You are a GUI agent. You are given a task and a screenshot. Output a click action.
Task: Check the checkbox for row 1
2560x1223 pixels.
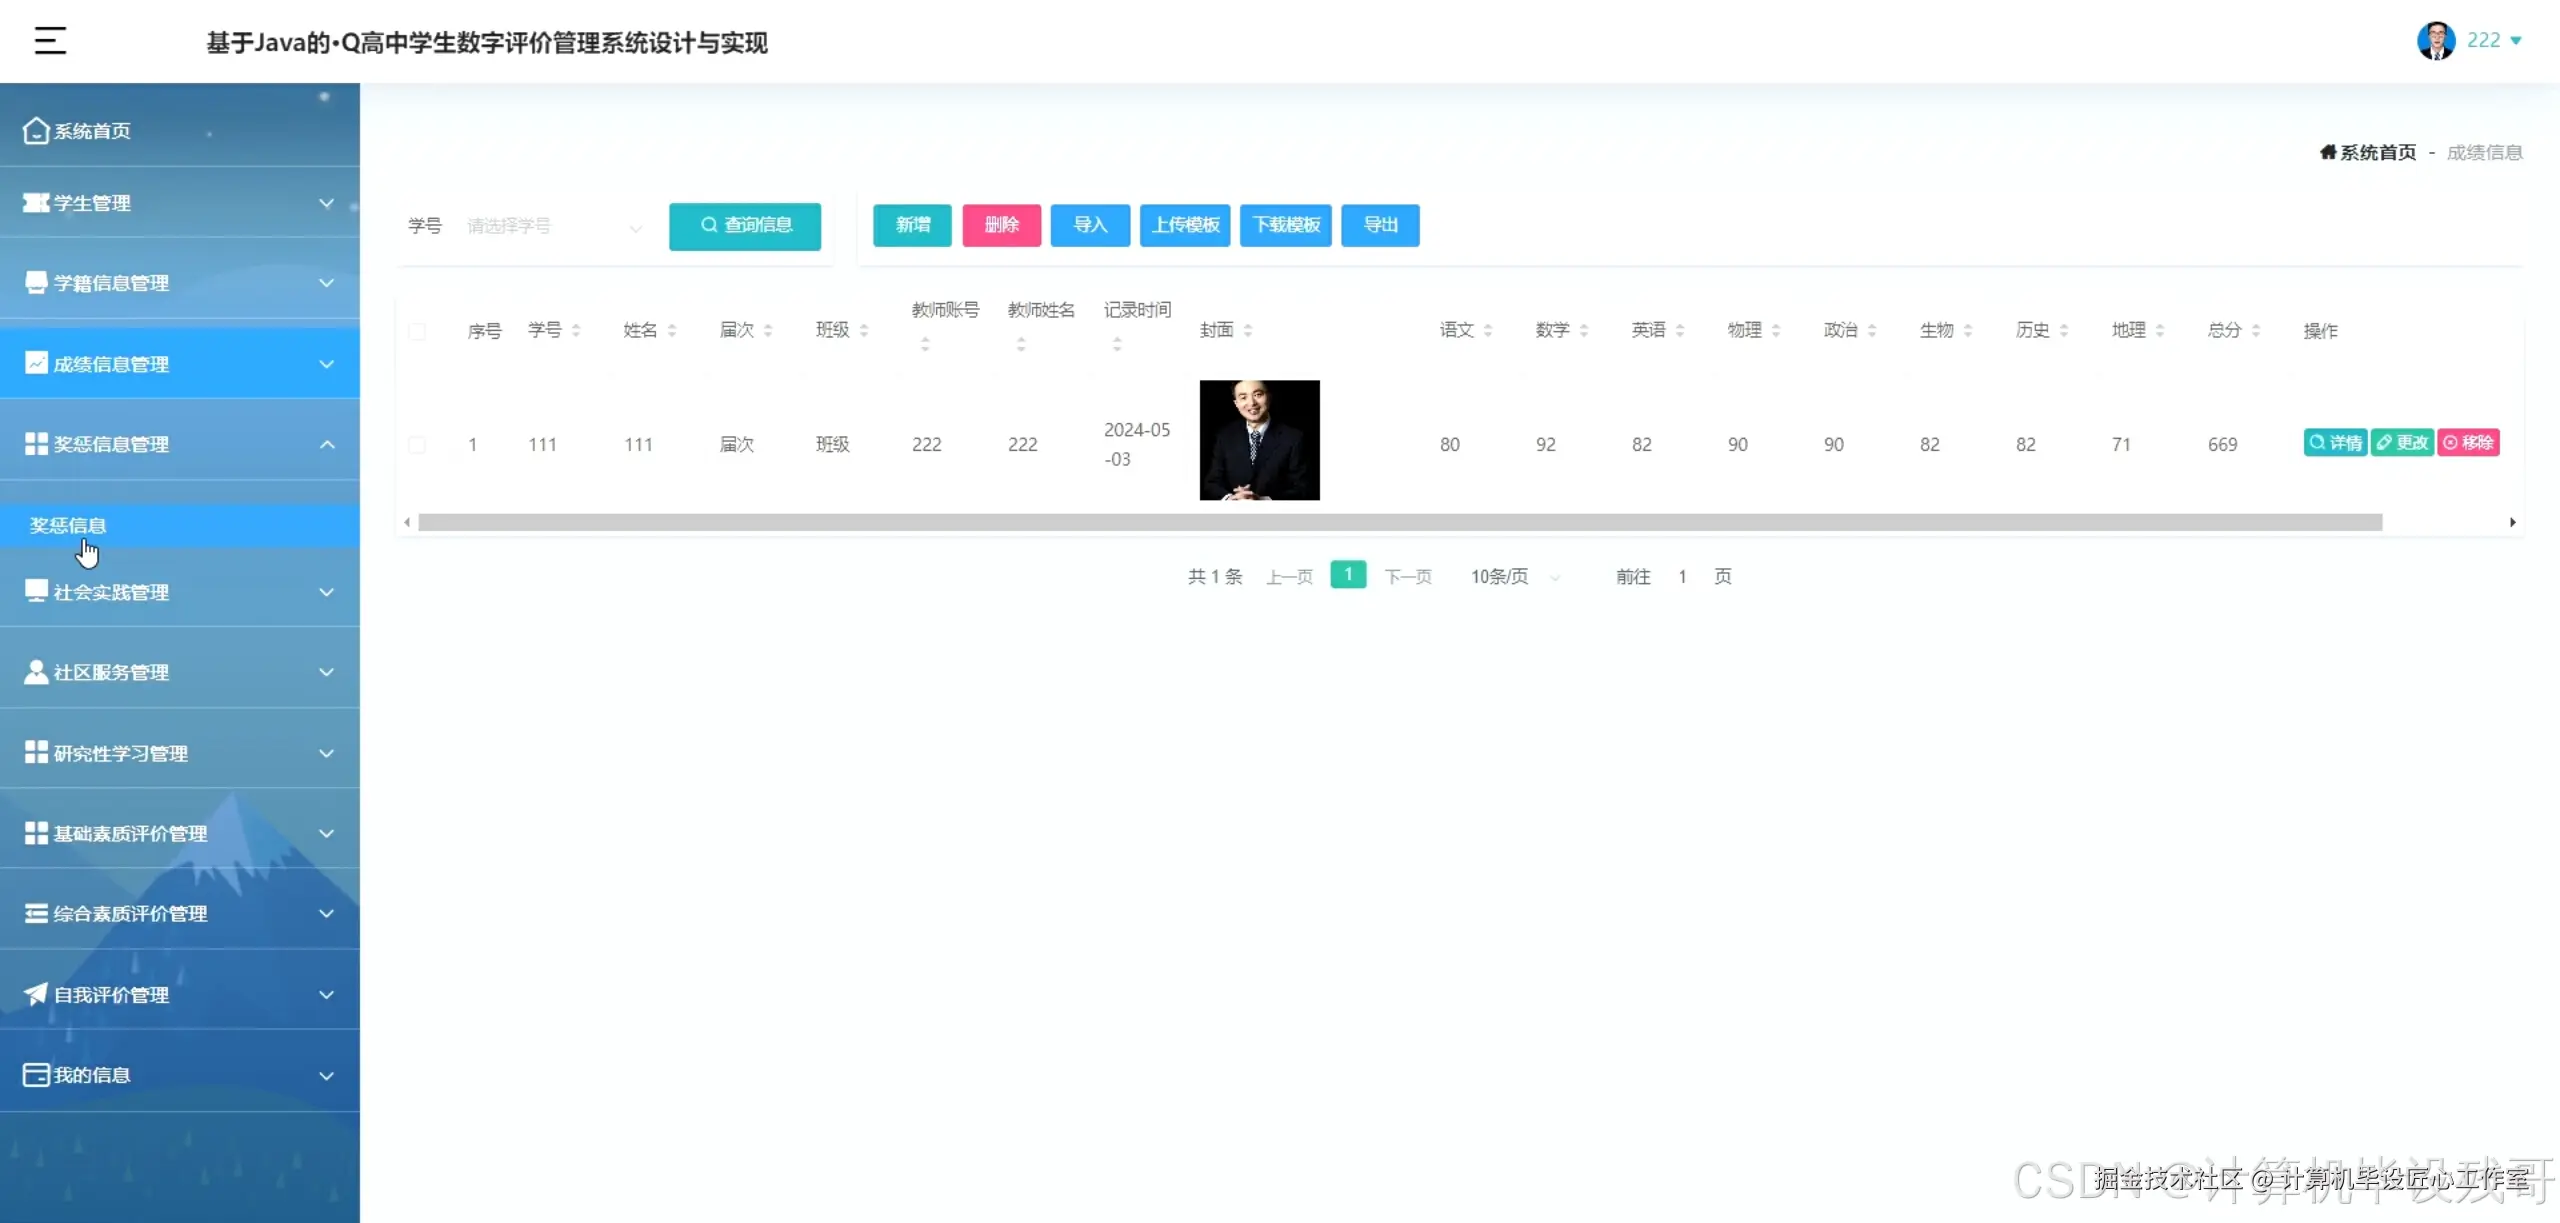point(417,444)
